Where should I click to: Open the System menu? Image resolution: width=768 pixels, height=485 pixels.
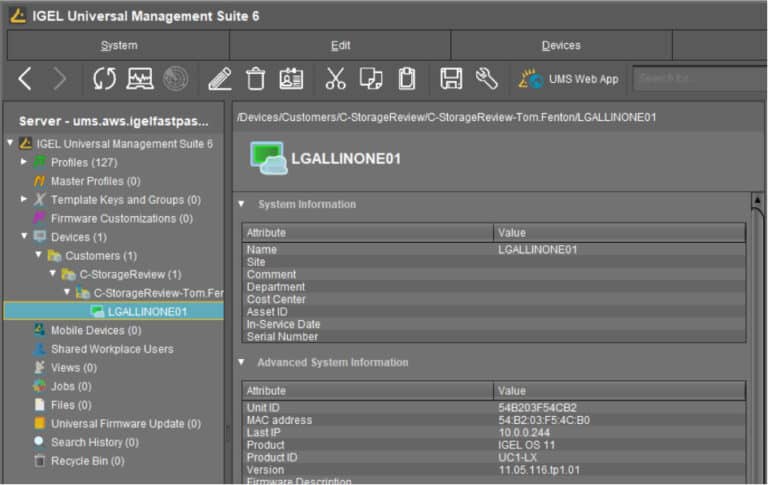pyautogui.click(x=119, y=46)
